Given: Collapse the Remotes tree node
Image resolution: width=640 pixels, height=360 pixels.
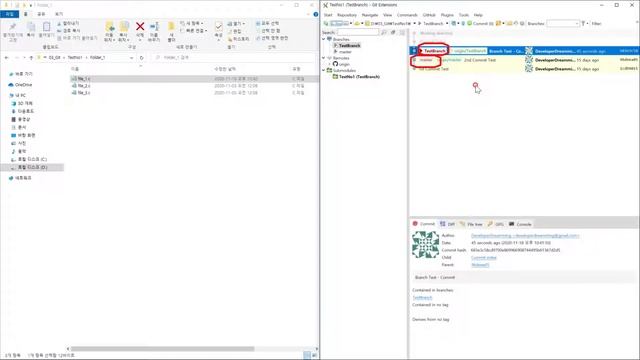Looking at the screenshot, I should click(x=324, y=58).
